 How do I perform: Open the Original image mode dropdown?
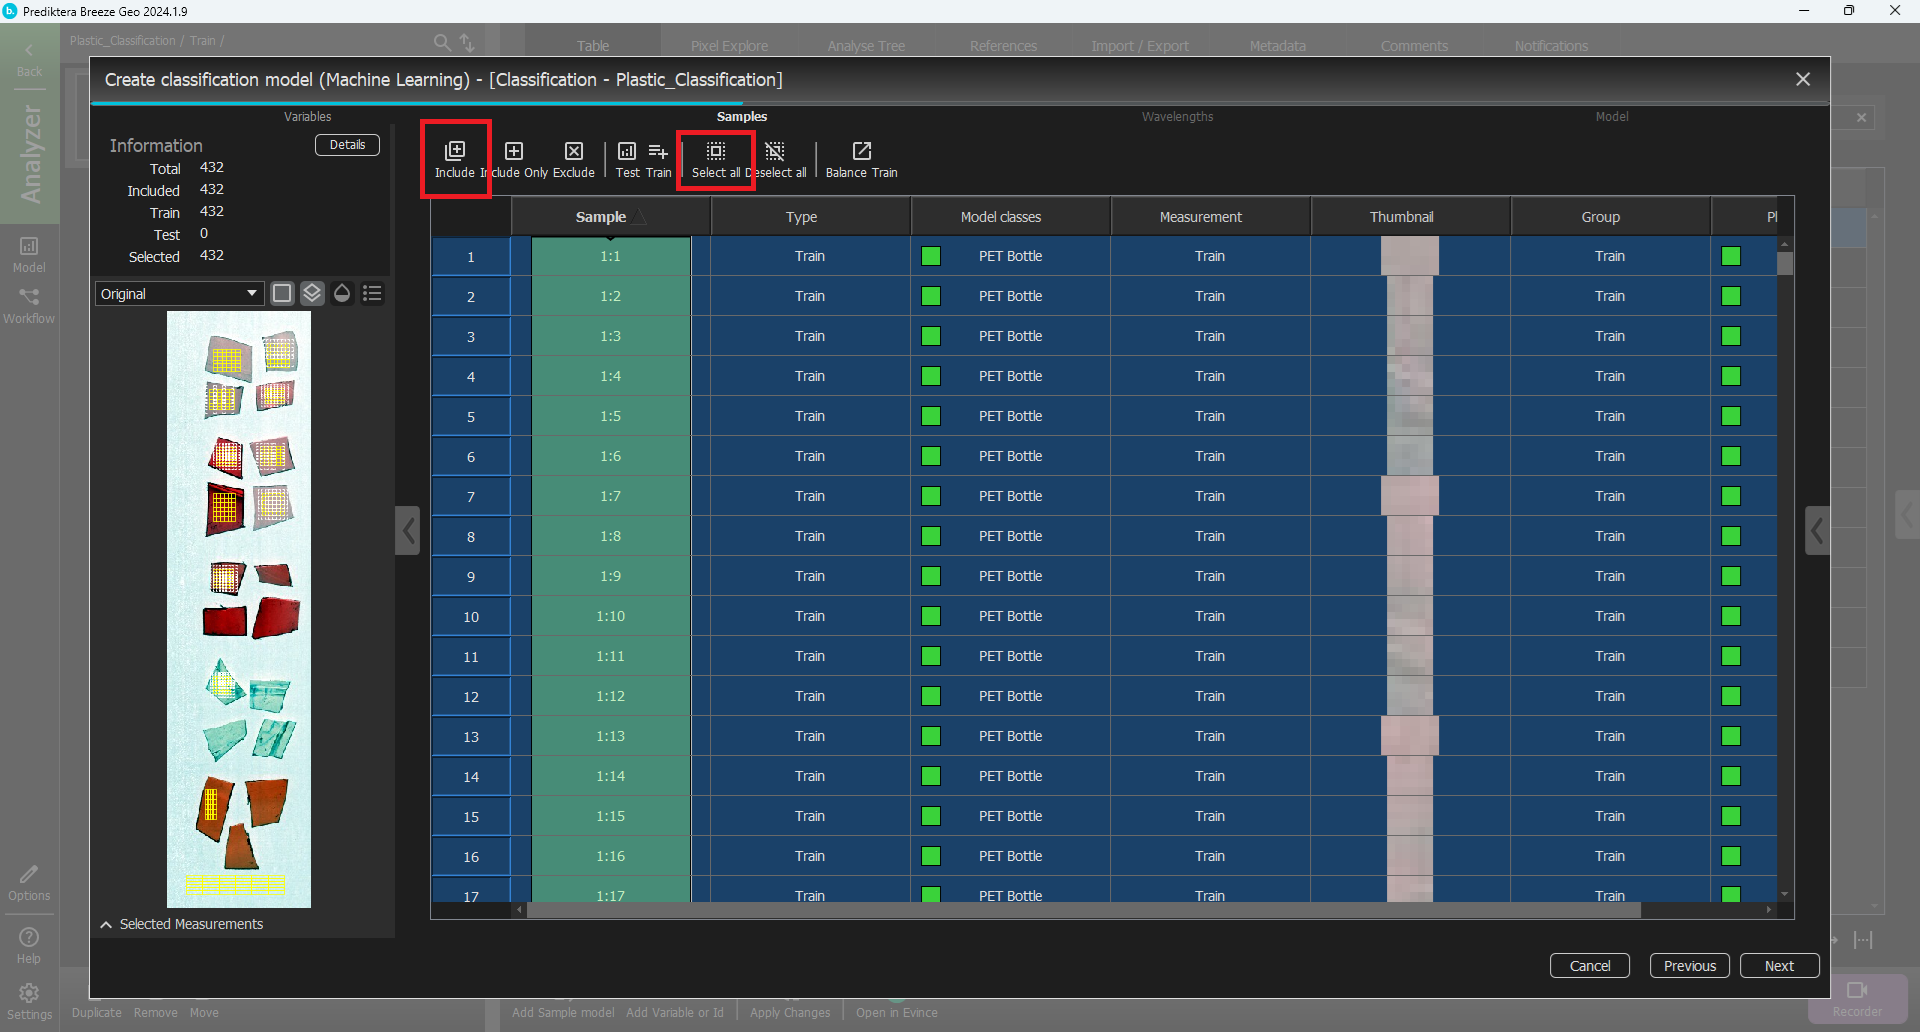(x=180, y=294)
